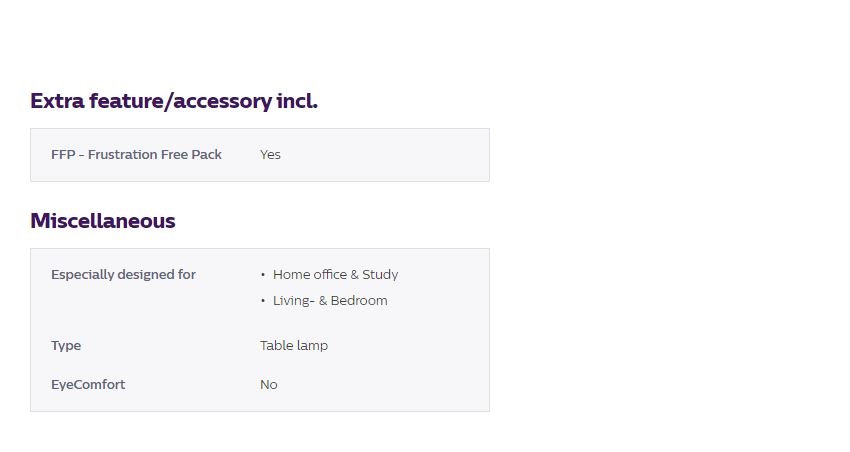Click the 'No' value for EyeComfort
The height and width of the screenshot is (452, 850).
tap(269, 385)
